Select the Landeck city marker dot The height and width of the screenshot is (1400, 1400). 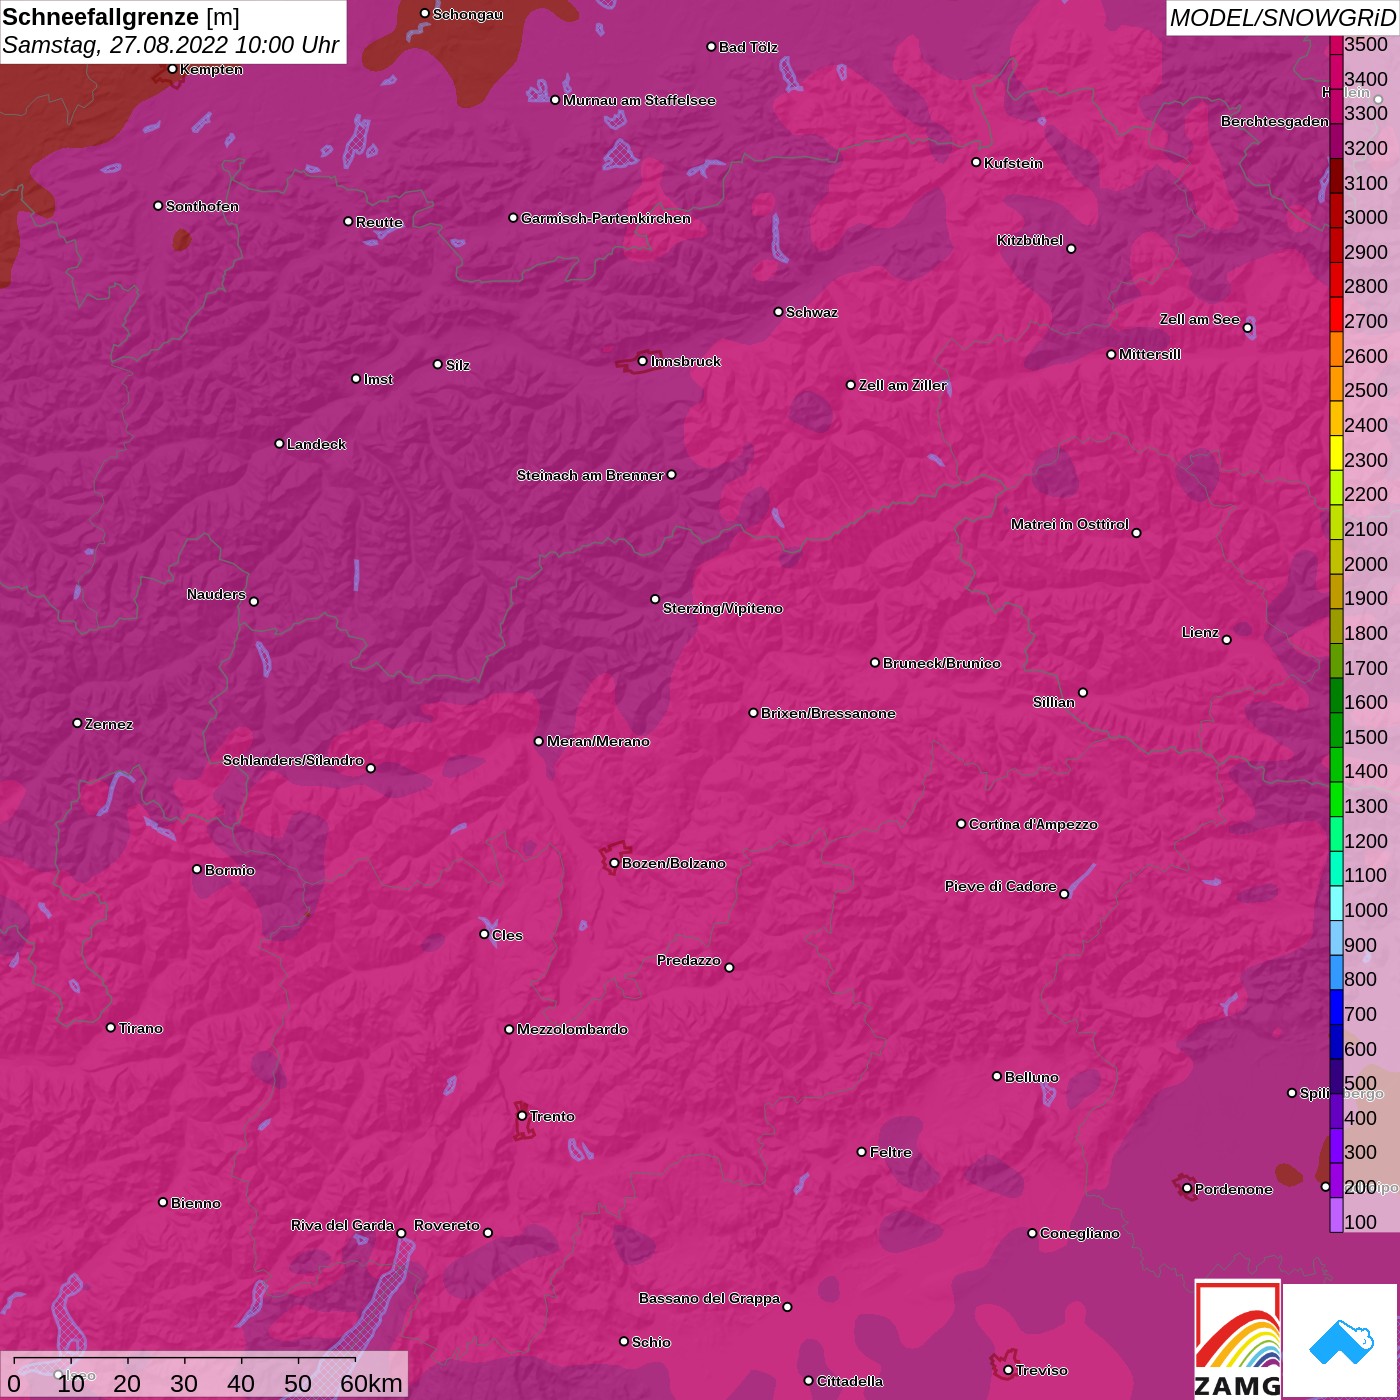click(279, 443)
